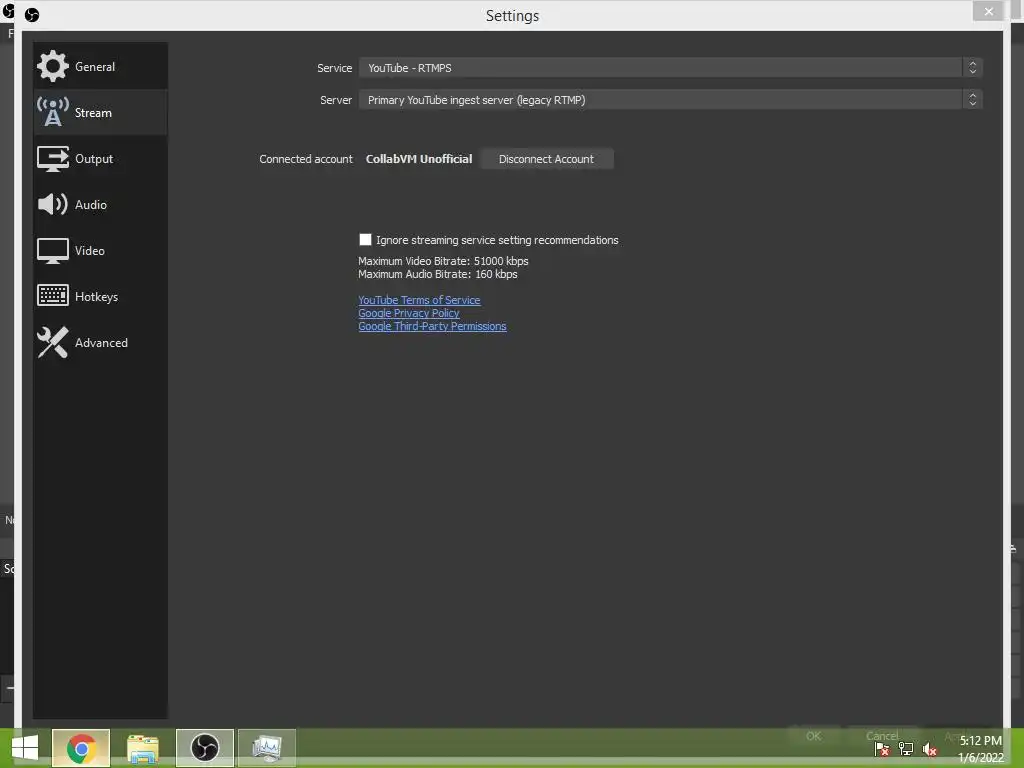Click the CollabVM Unofficial account name
1024x768 pixels.
pyautogui.click(x=419, y=159)
